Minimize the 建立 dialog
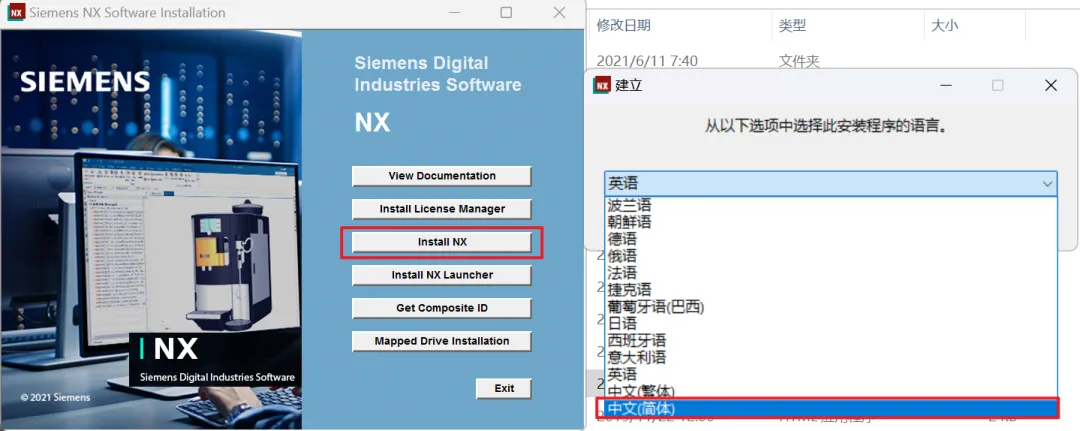 [946, 85]
